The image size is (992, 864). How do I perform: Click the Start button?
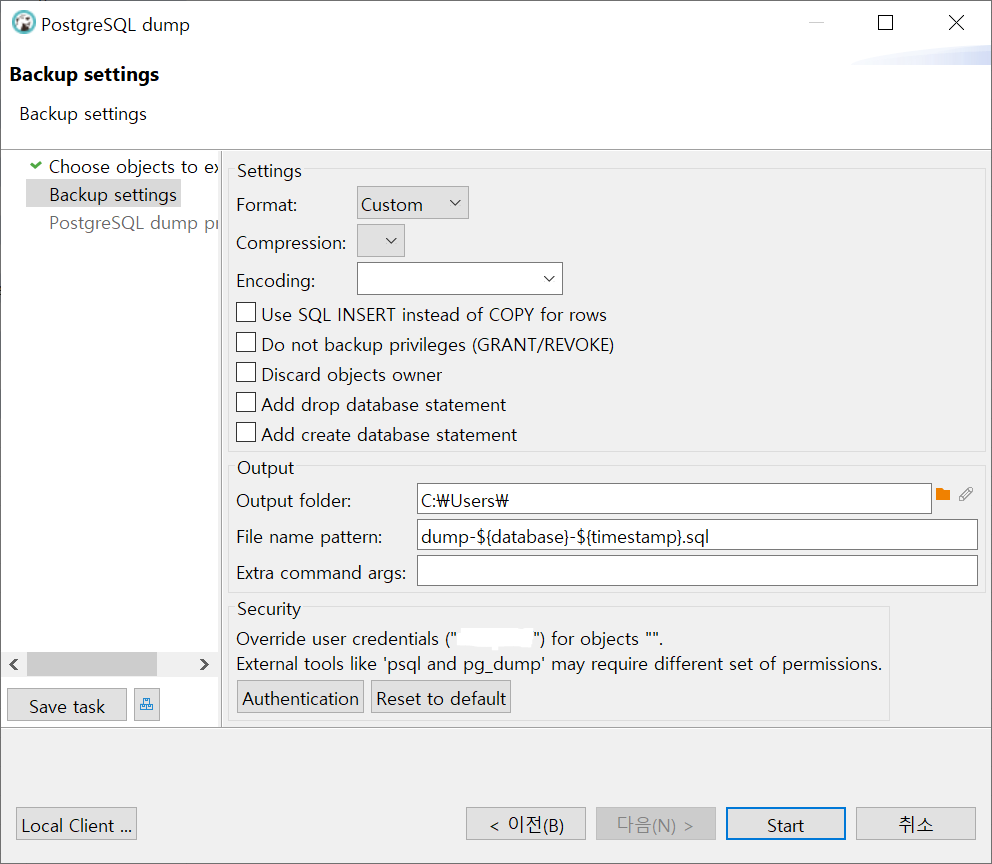pos(786,824)
